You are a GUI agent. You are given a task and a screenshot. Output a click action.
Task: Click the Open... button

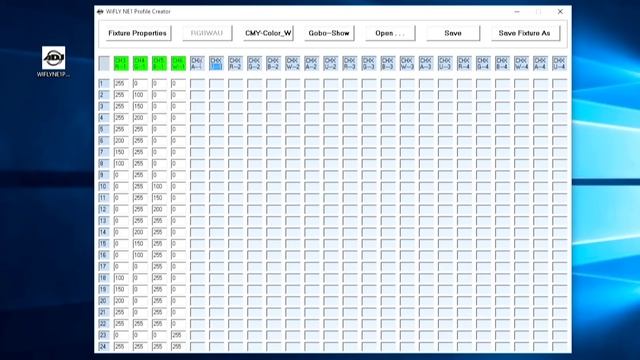(x=390, y=33)
